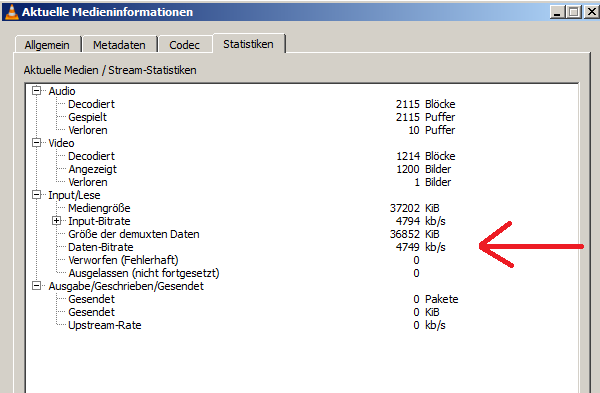Click the value 36852 KiB
Screen dimensions: 600x393
click(414, 234)
